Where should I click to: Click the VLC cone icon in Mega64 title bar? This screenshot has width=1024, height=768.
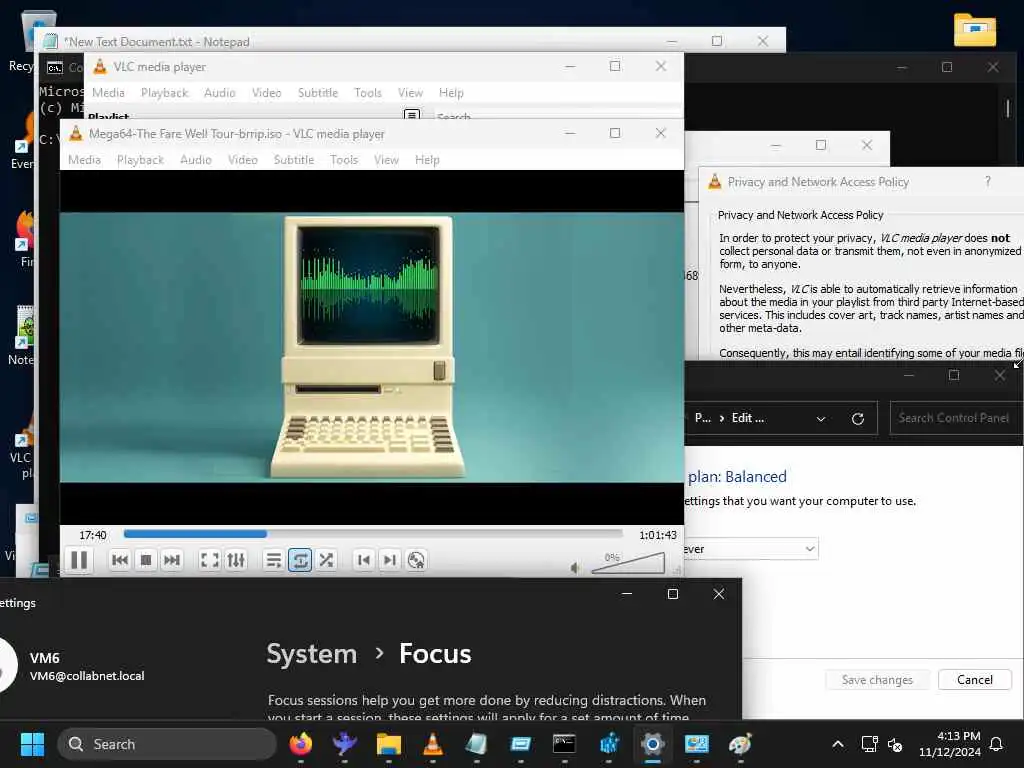(76, 133)
